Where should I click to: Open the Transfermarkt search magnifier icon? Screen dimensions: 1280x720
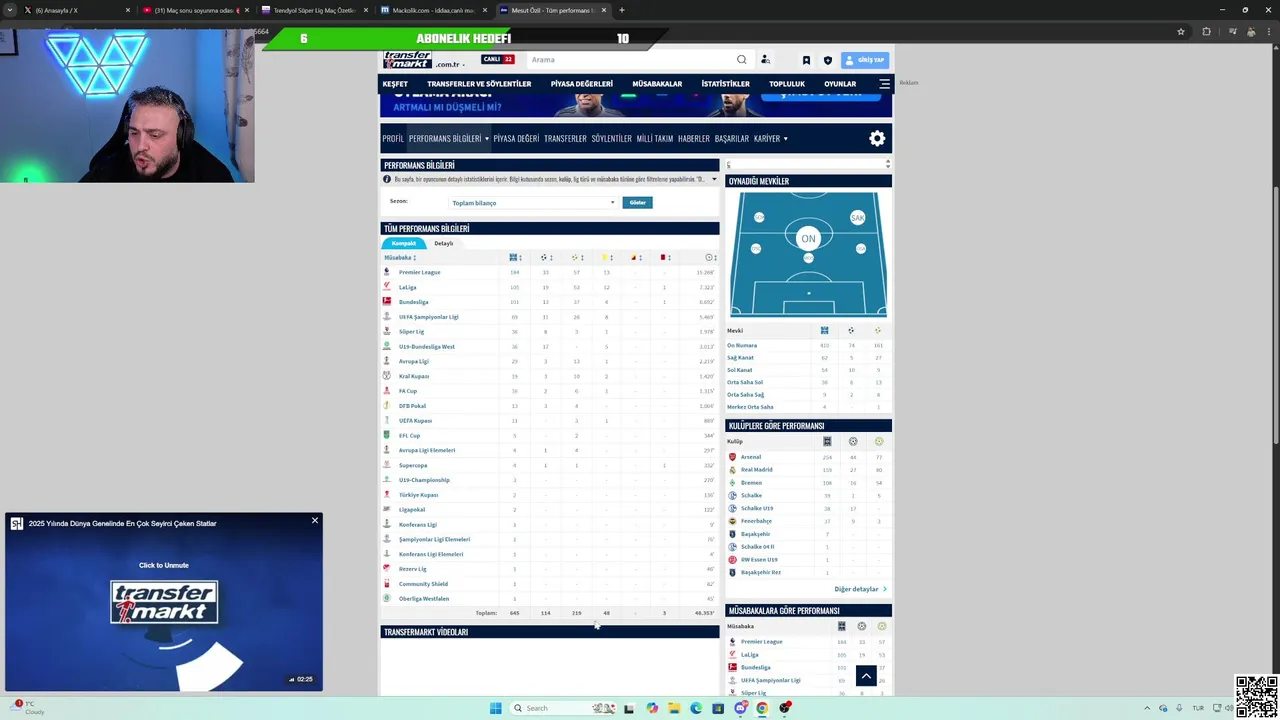pyautogui.click(x=741, y=60)
